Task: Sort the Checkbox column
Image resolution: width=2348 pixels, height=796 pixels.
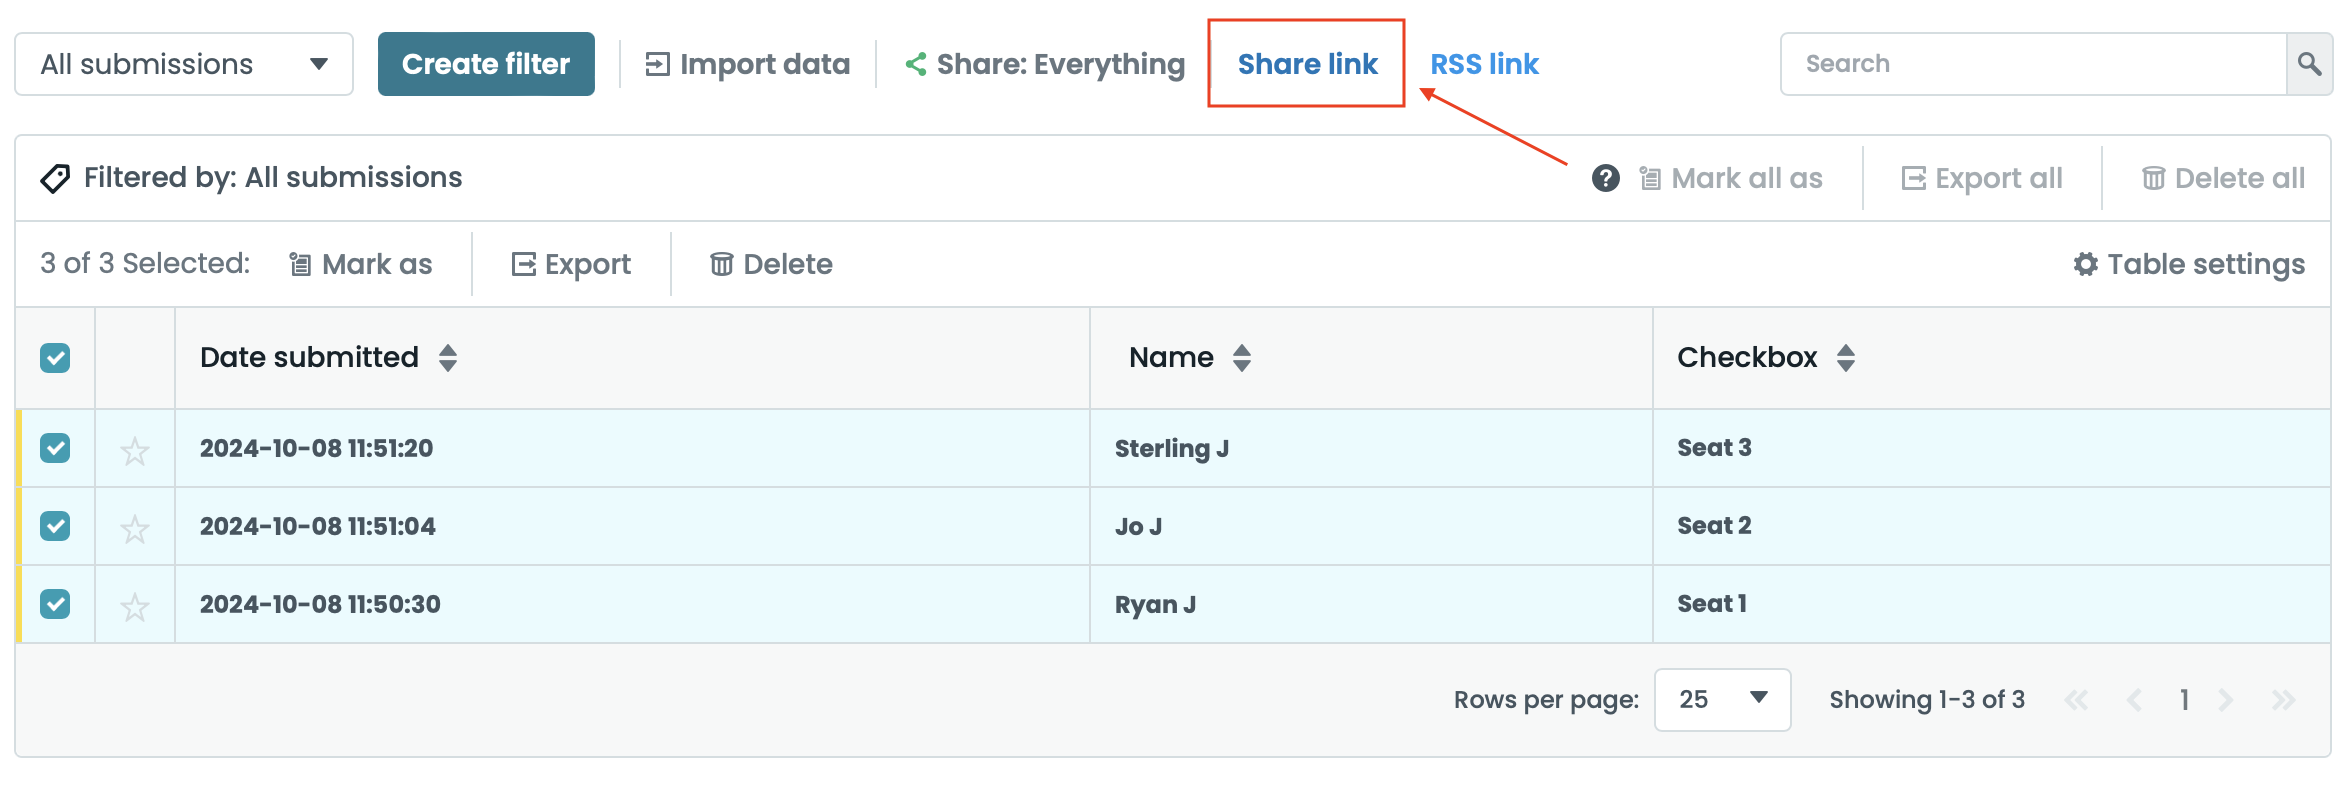Action: (1846, 358)
